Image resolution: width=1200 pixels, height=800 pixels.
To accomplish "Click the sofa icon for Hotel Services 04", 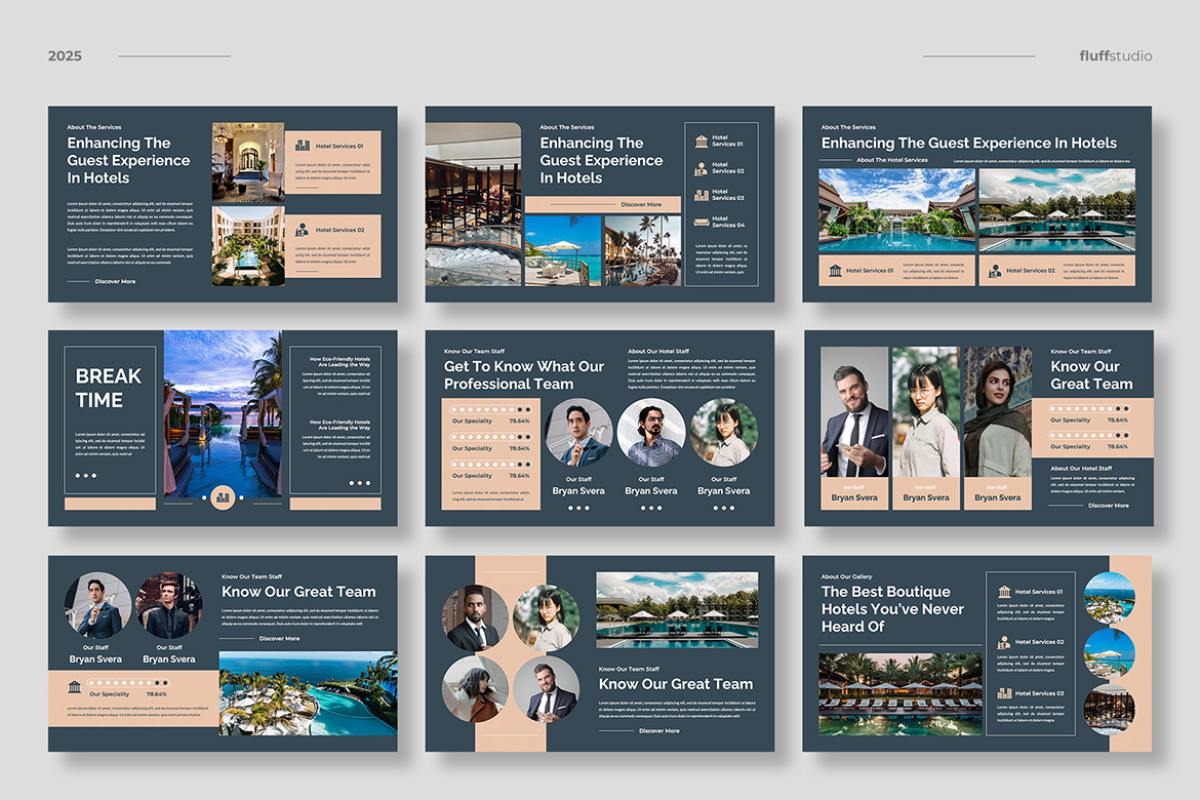I will pyautogui.click(x=701, y=222).
